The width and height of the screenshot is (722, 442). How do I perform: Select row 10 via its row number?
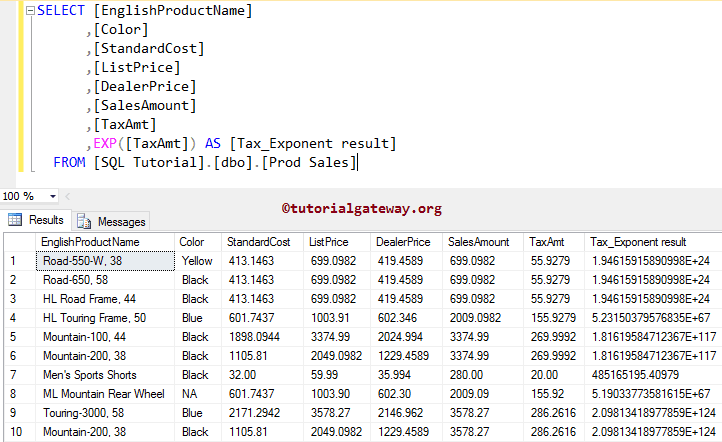point(19,432)
